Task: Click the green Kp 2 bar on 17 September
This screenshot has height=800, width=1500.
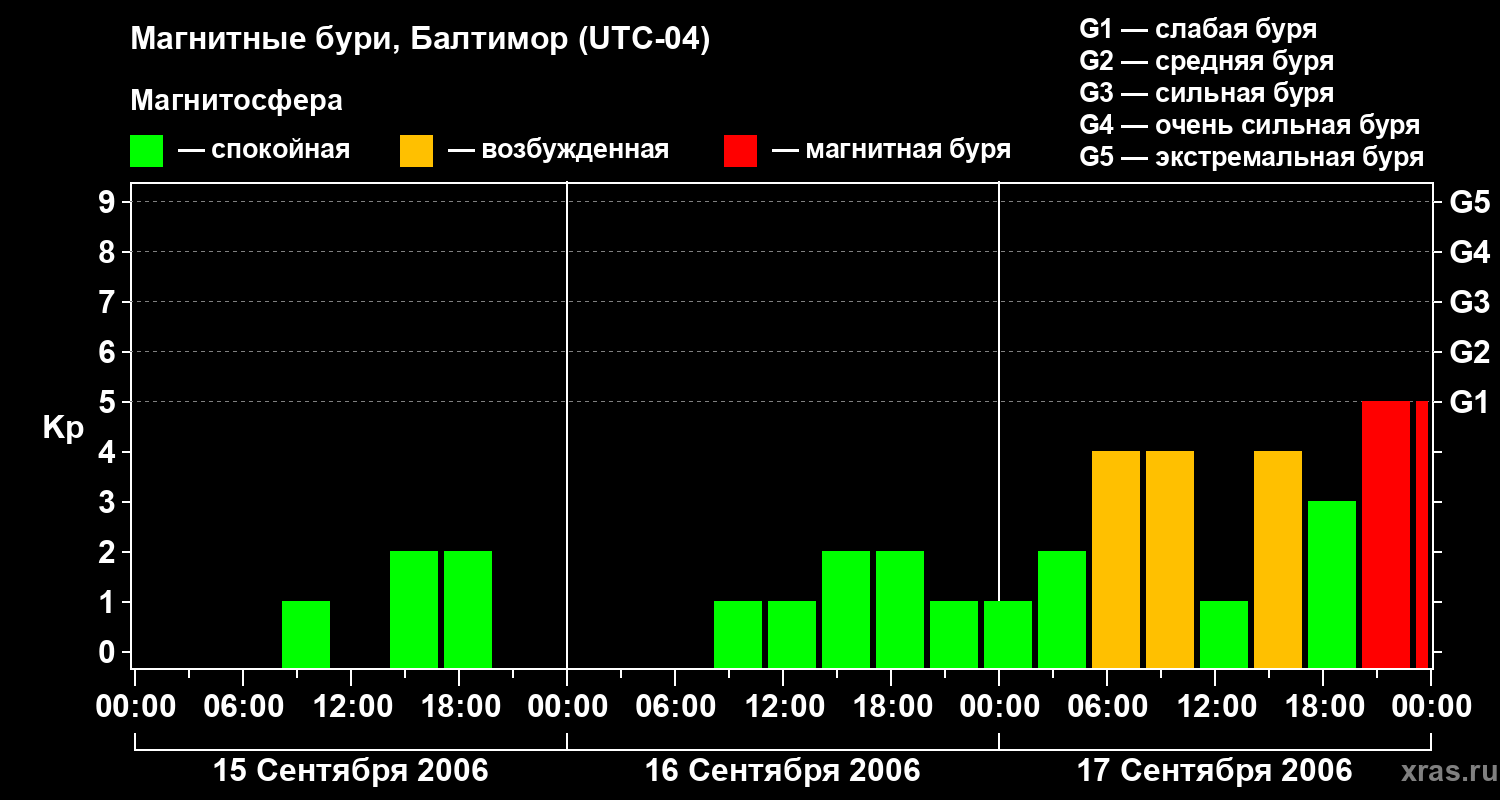Action: [1062, 610]
